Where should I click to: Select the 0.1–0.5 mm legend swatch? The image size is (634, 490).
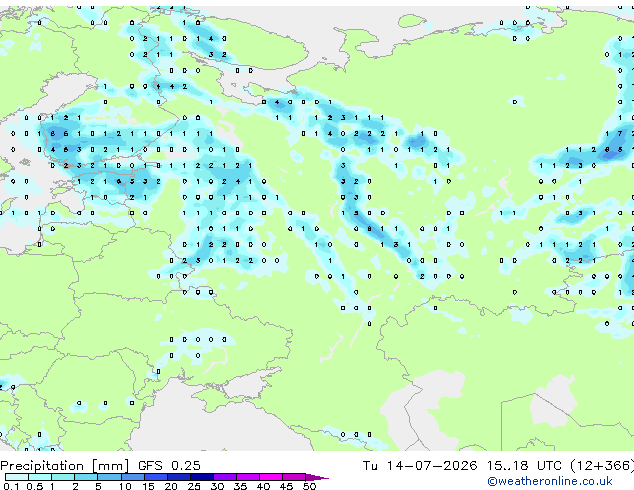tap(17, 477)
